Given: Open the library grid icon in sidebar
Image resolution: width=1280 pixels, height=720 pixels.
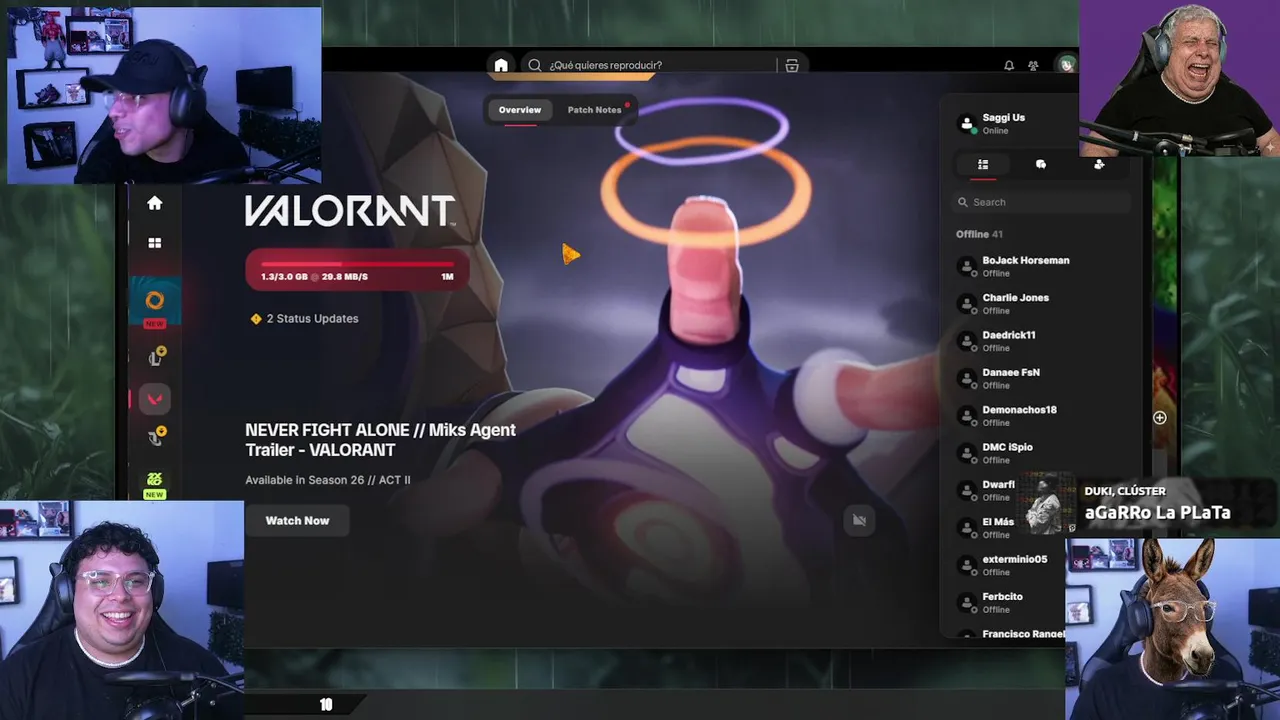Looking at the screenshot, I should click(154, 242).
